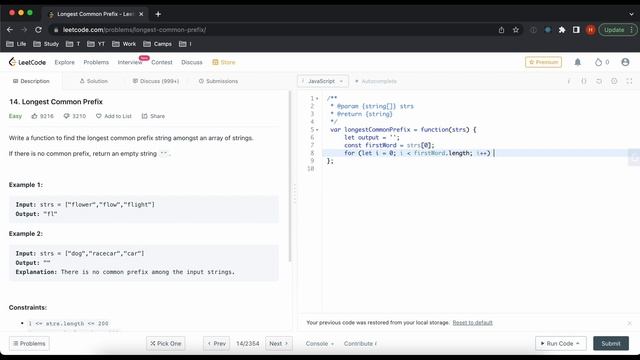640x360 pixels.
Task: Click the browser share icon
Action: 501,30
